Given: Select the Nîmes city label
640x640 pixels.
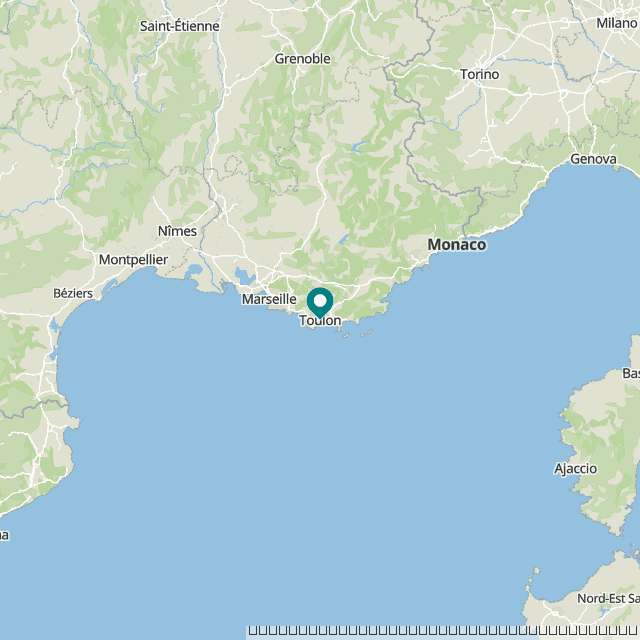Looking at the screenshot, I should click(177, 231).
